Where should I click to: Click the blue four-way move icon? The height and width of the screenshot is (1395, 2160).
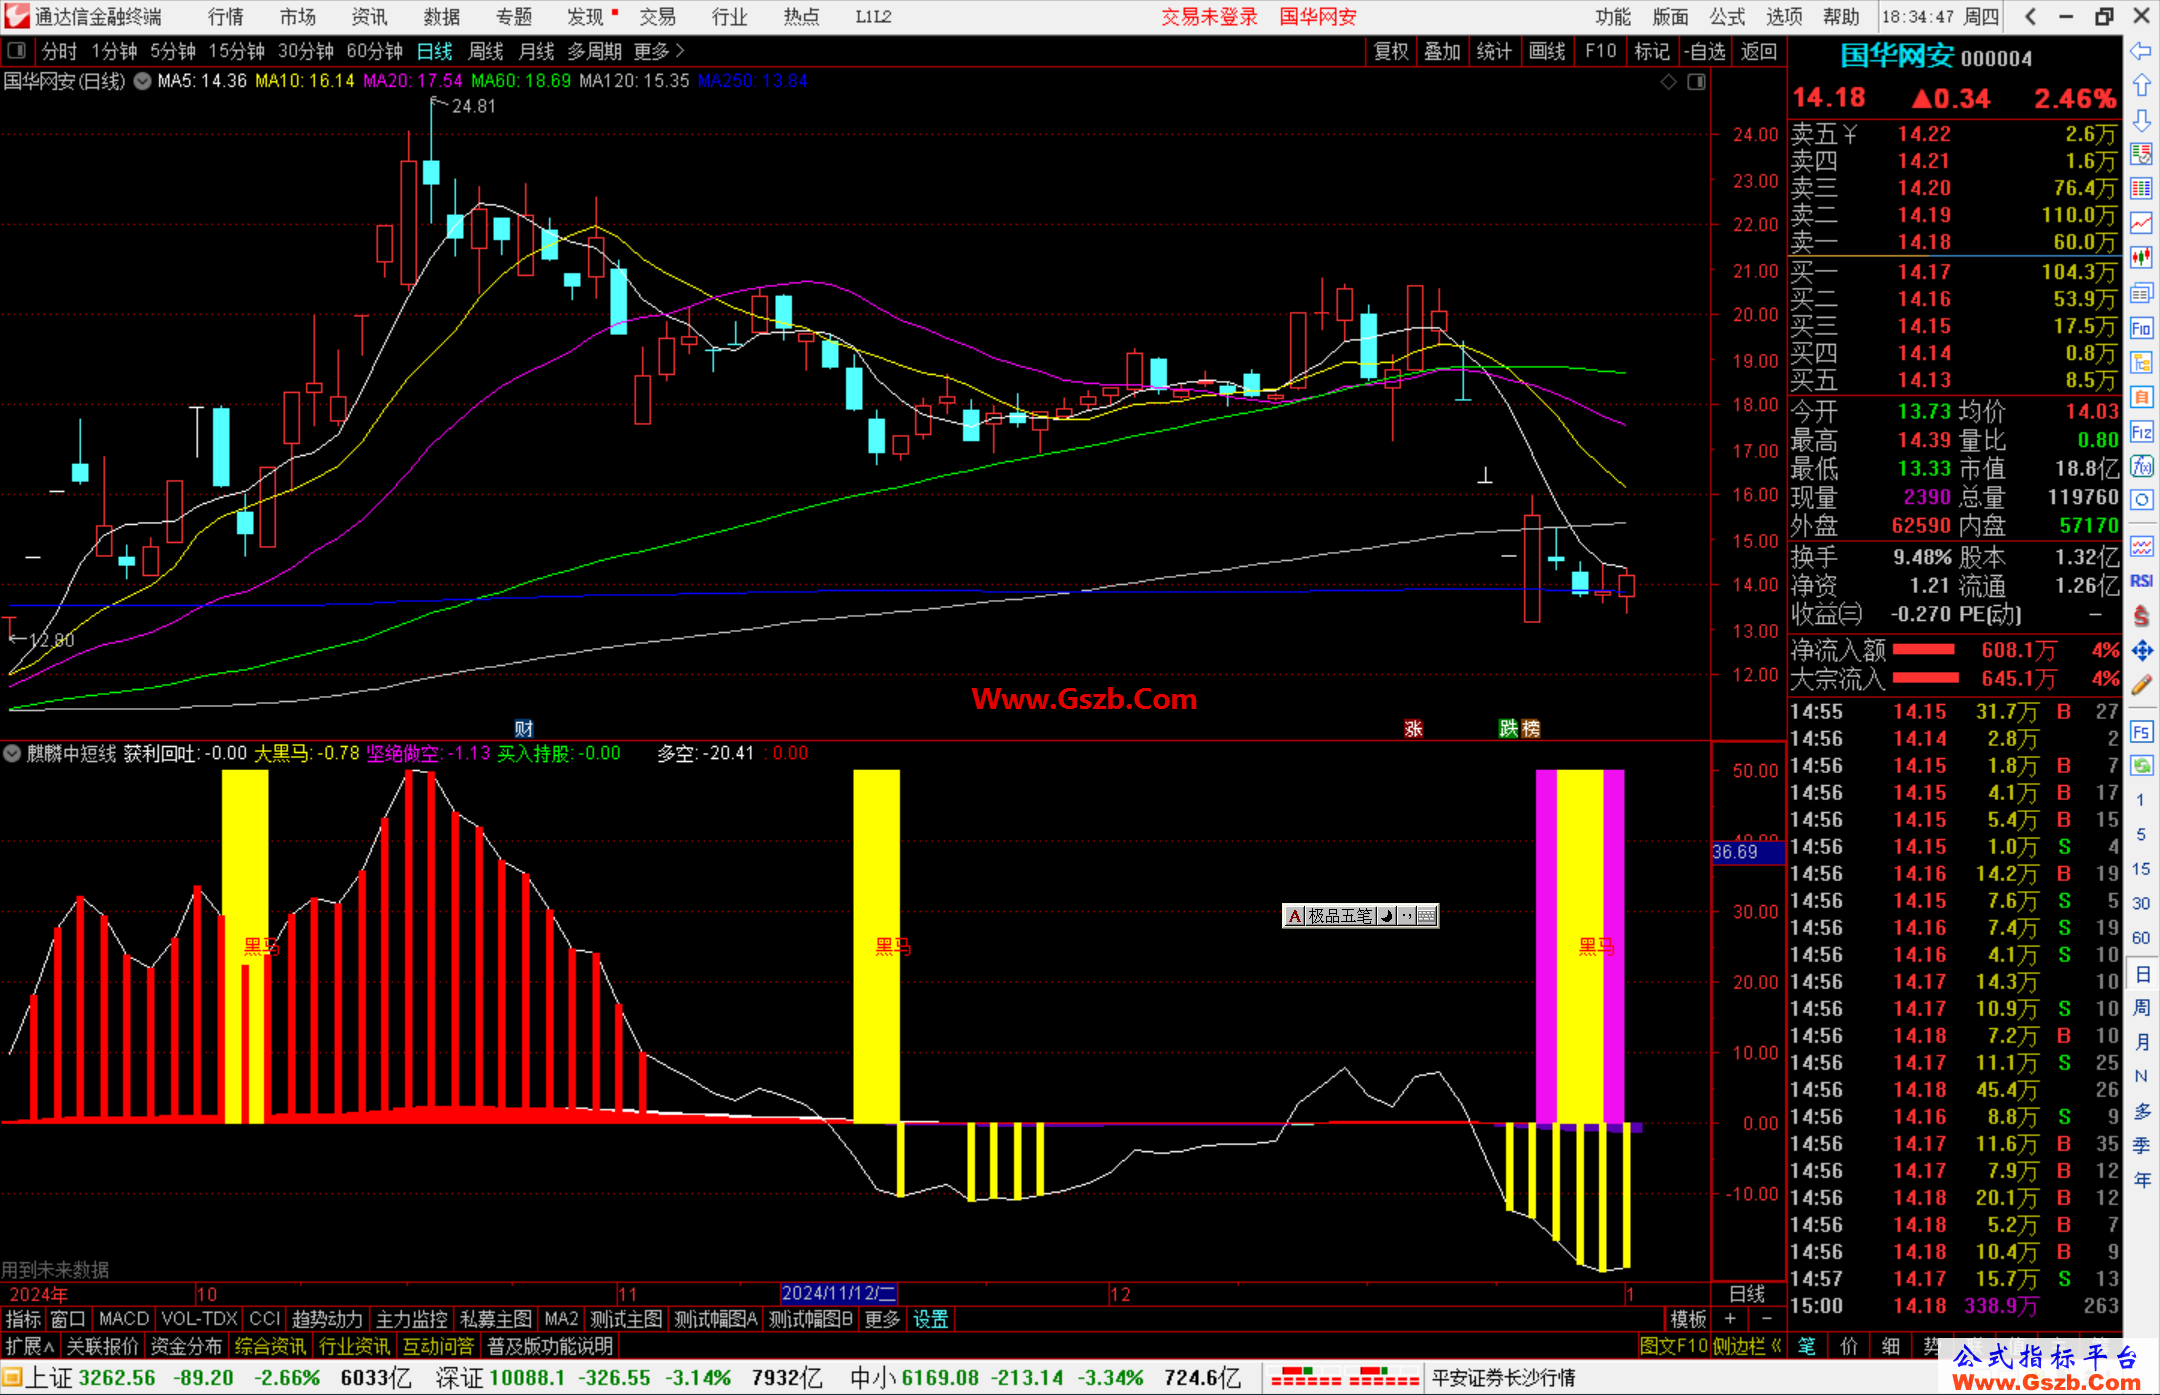[2141, 651]
